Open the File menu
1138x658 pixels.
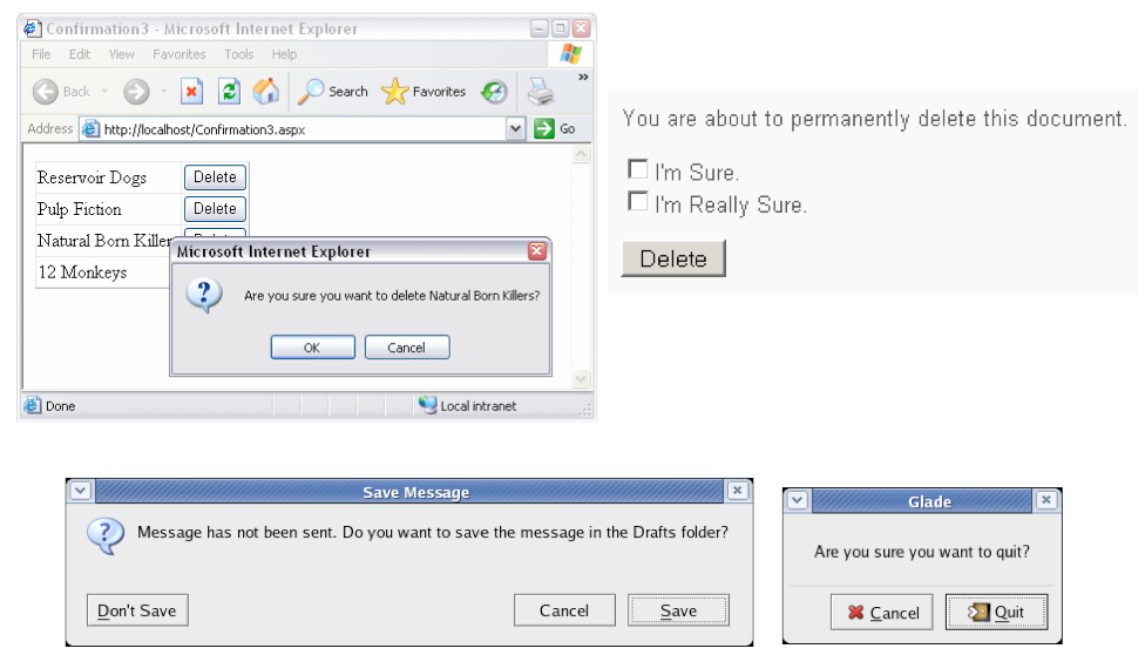(x=41, y=54)
